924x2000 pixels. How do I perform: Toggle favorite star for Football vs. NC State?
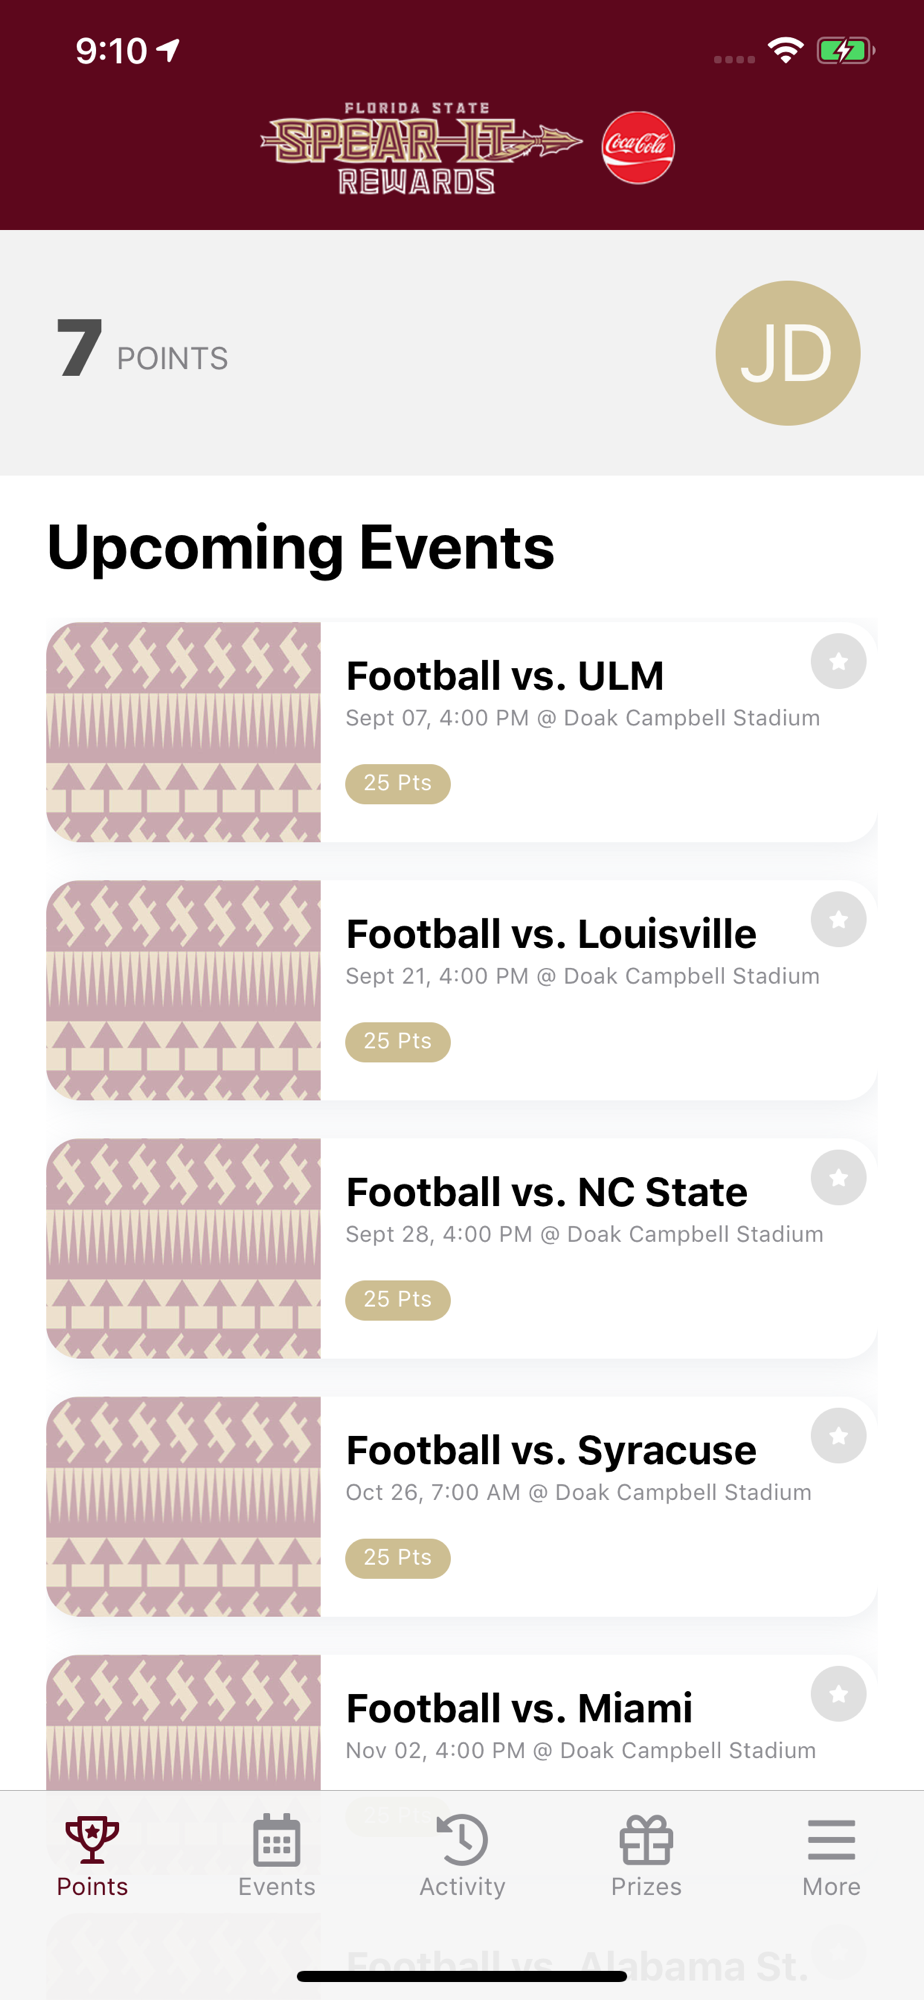click(x=838, y=1177)
